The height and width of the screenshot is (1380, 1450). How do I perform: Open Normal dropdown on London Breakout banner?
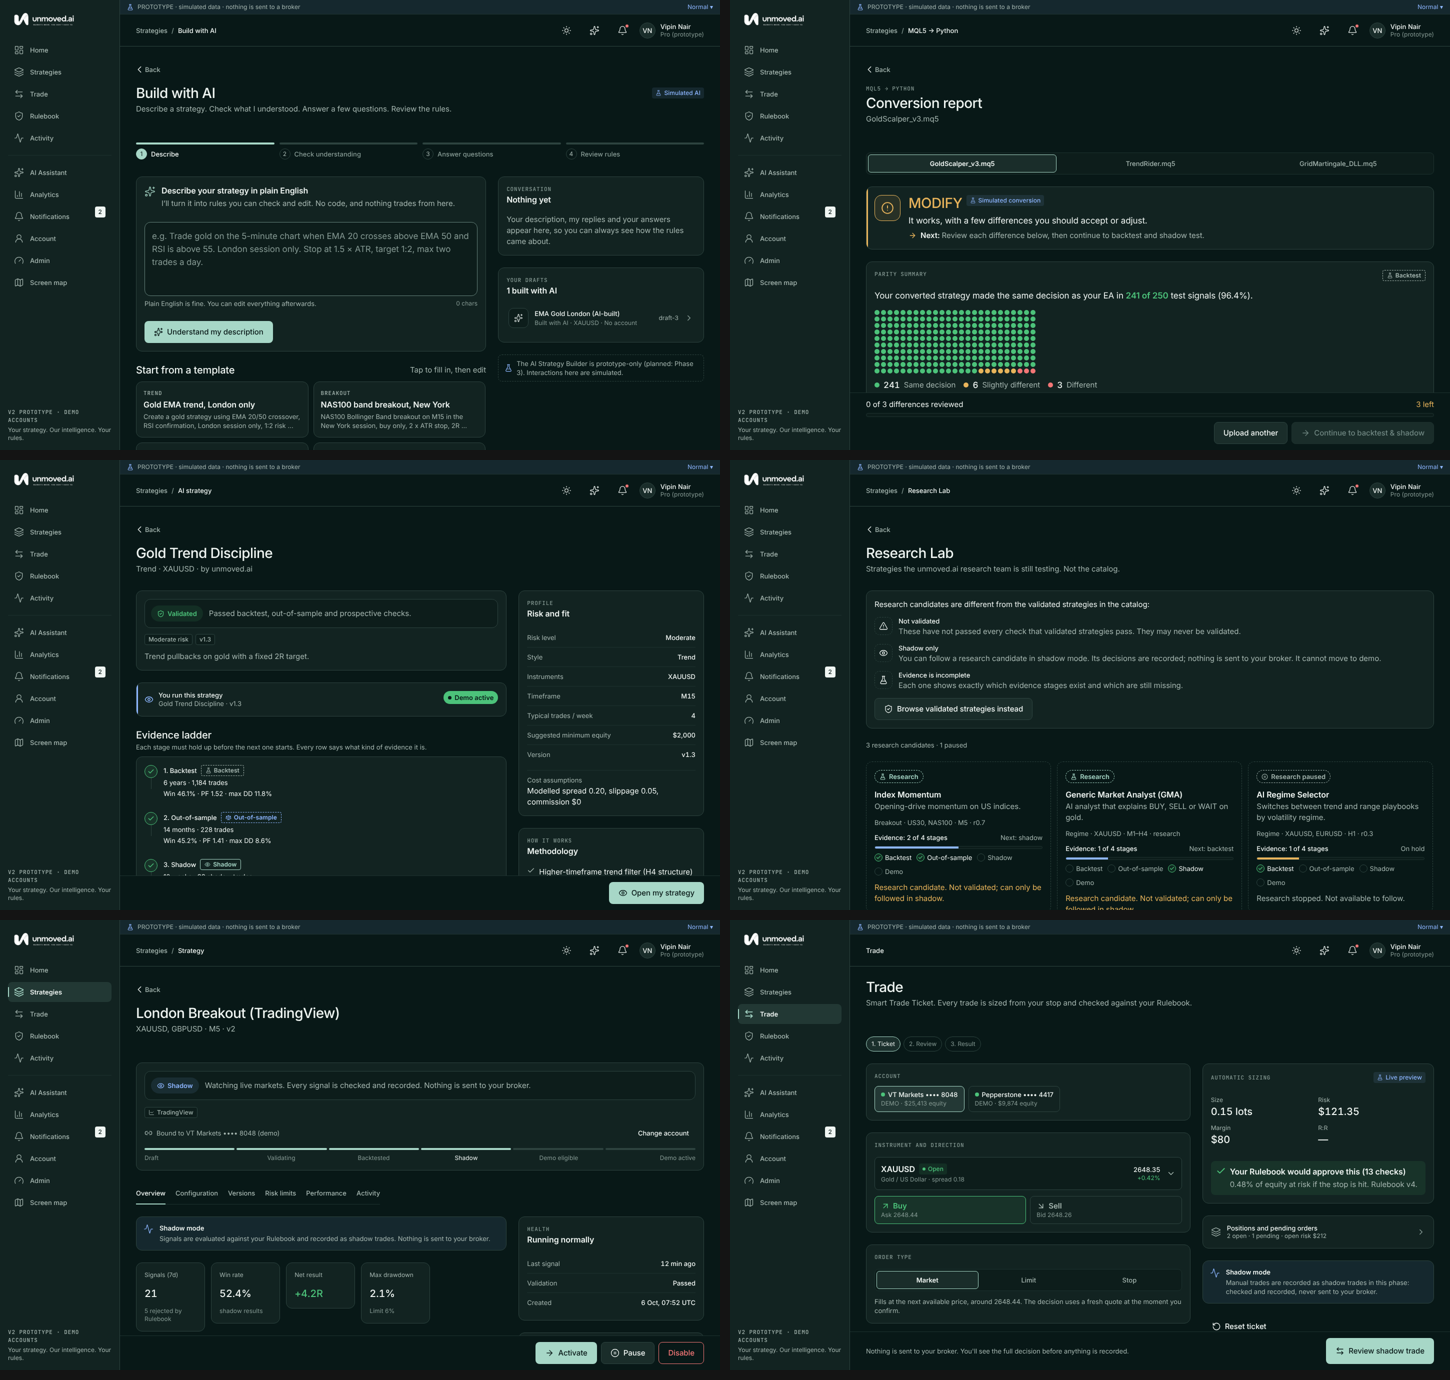pyautogui.click(x=700, y=927)
